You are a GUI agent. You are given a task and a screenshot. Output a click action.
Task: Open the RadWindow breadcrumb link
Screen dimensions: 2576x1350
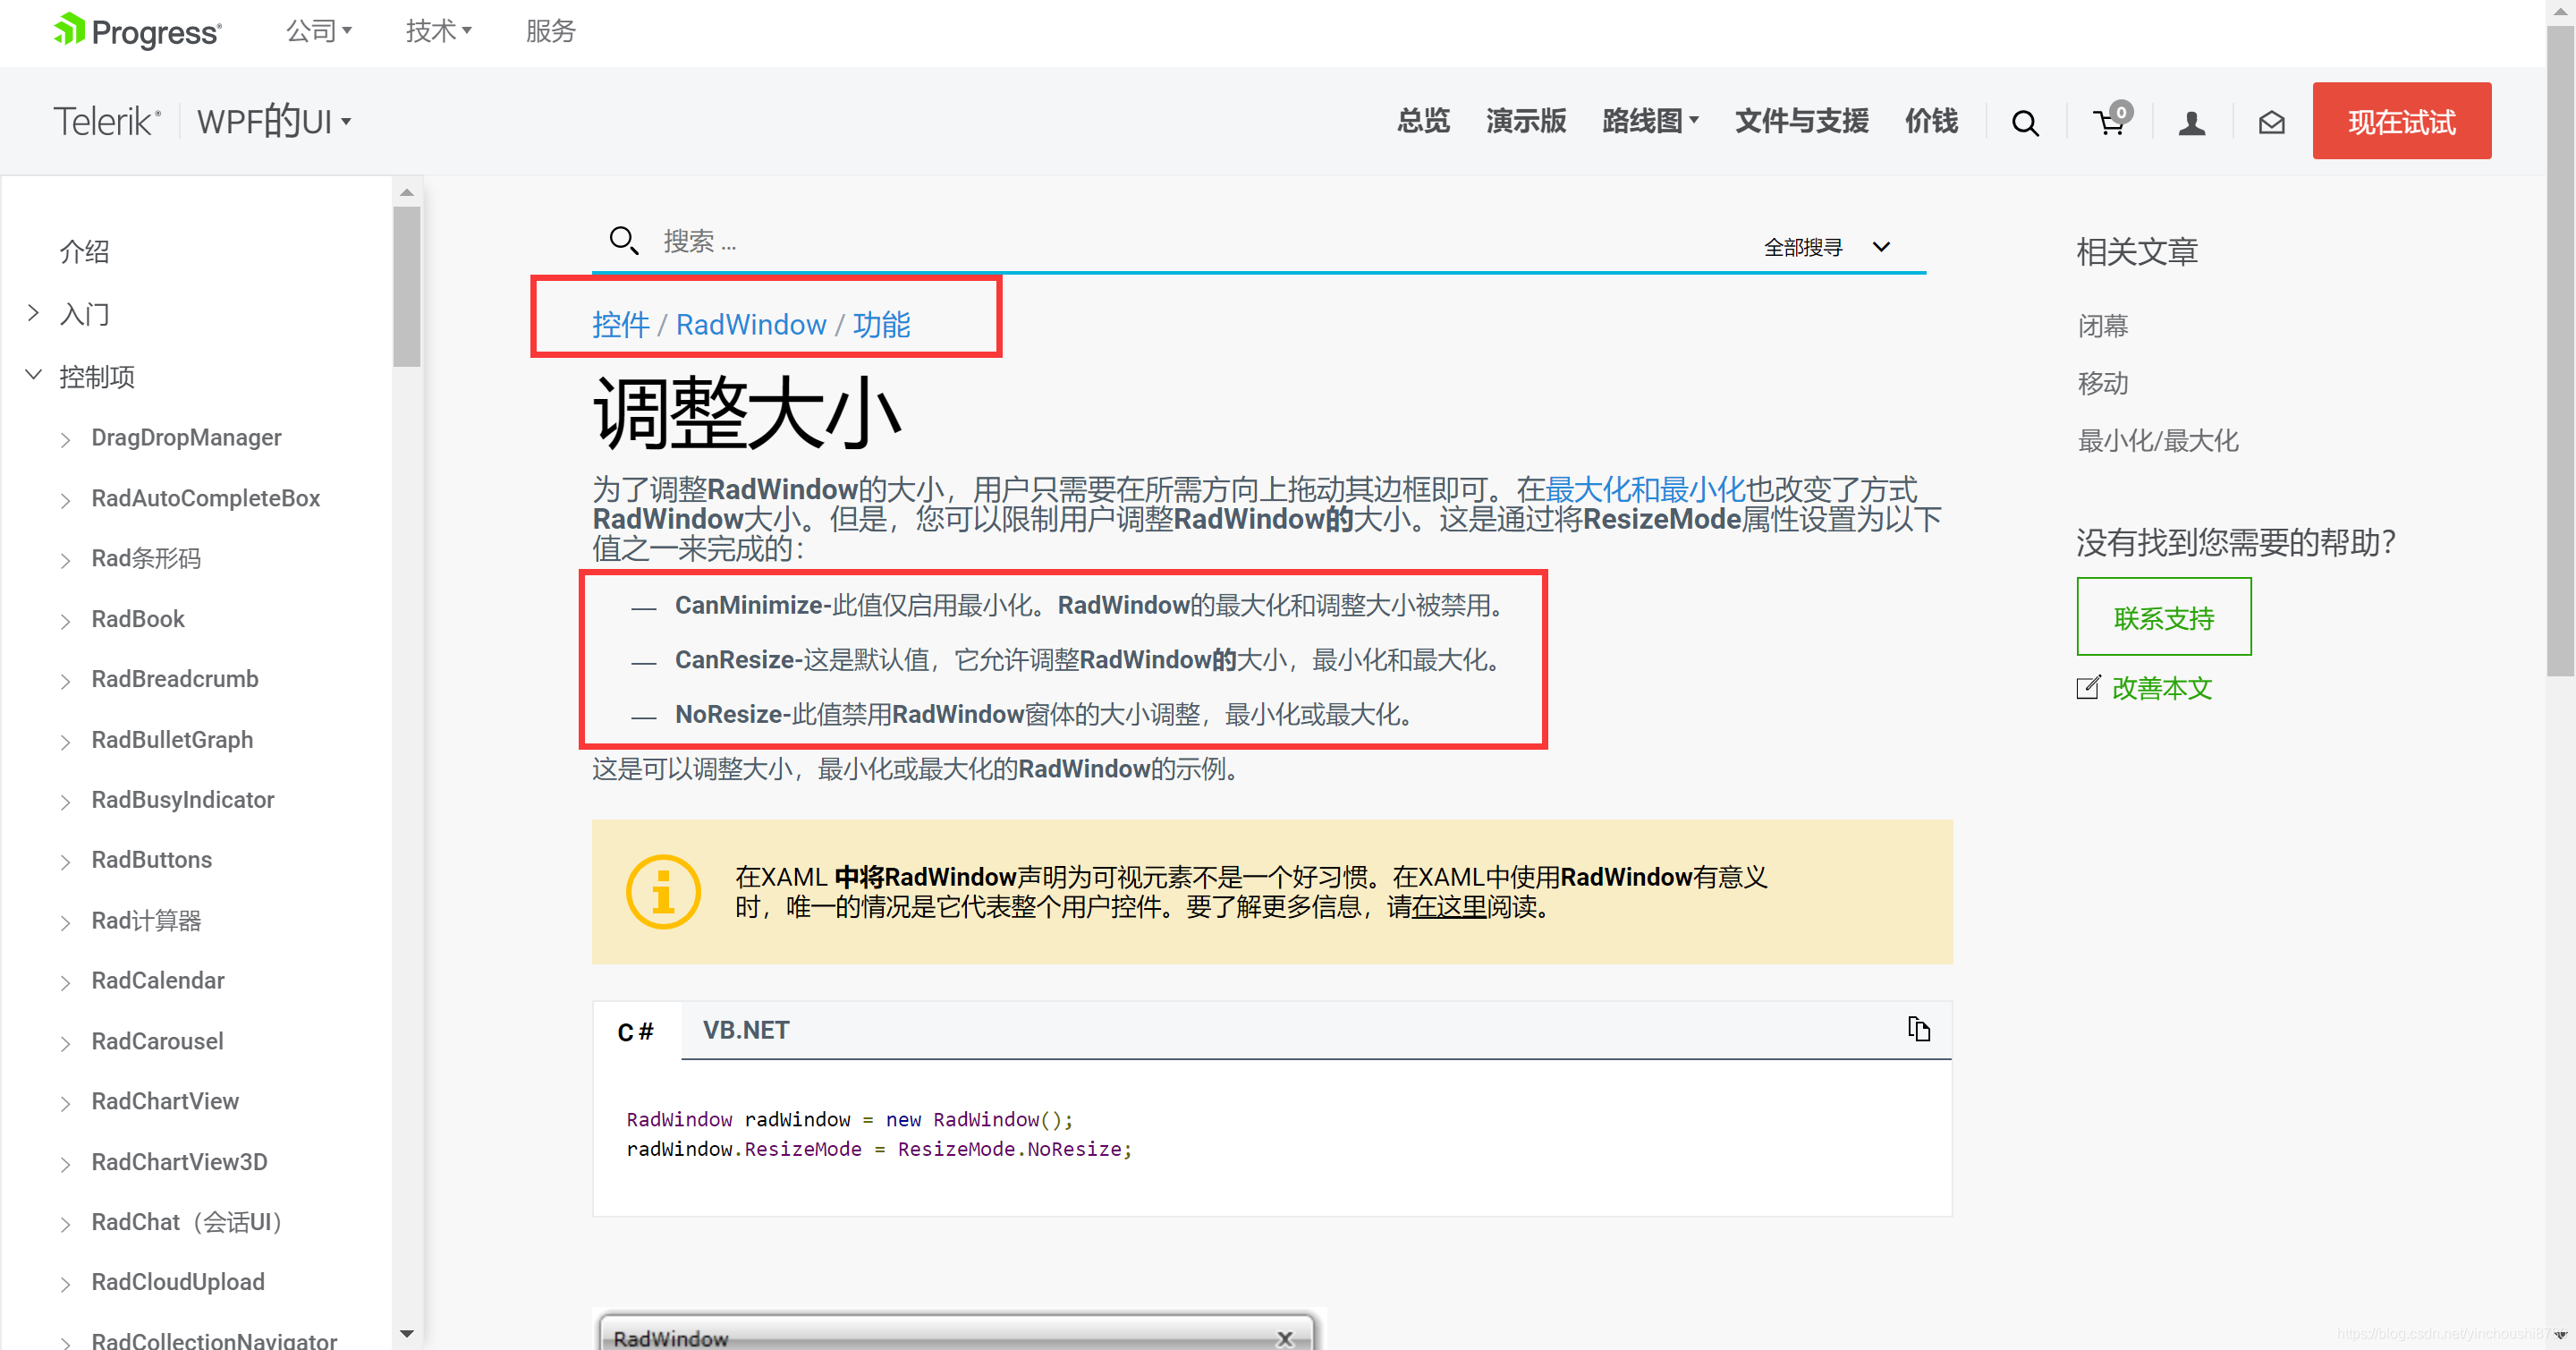(x=751, y=324)
